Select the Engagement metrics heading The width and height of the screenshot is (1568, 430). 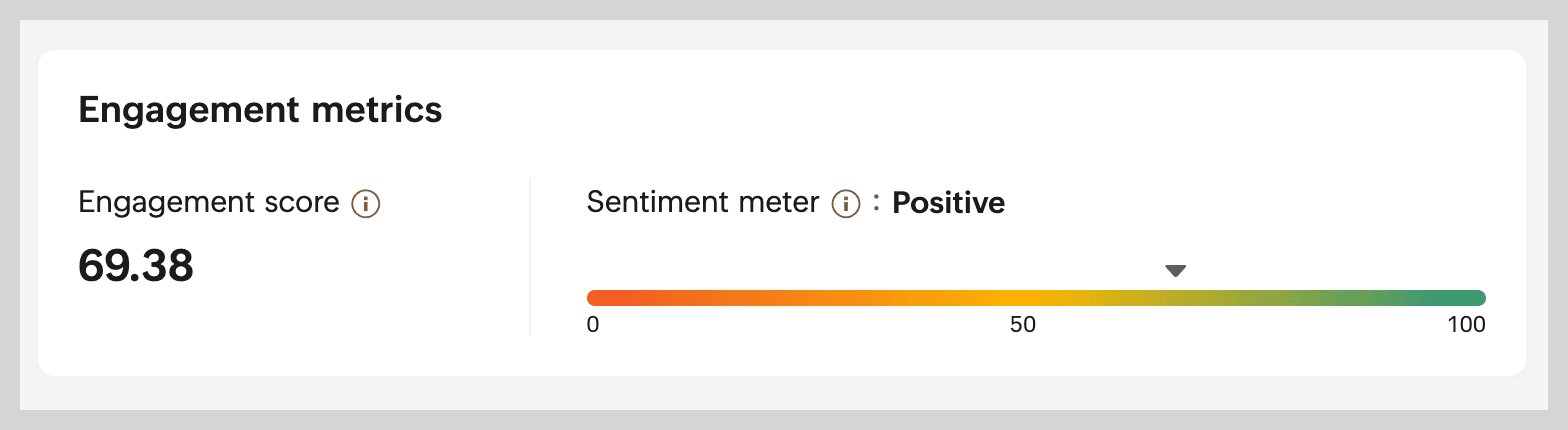point(260,110)
